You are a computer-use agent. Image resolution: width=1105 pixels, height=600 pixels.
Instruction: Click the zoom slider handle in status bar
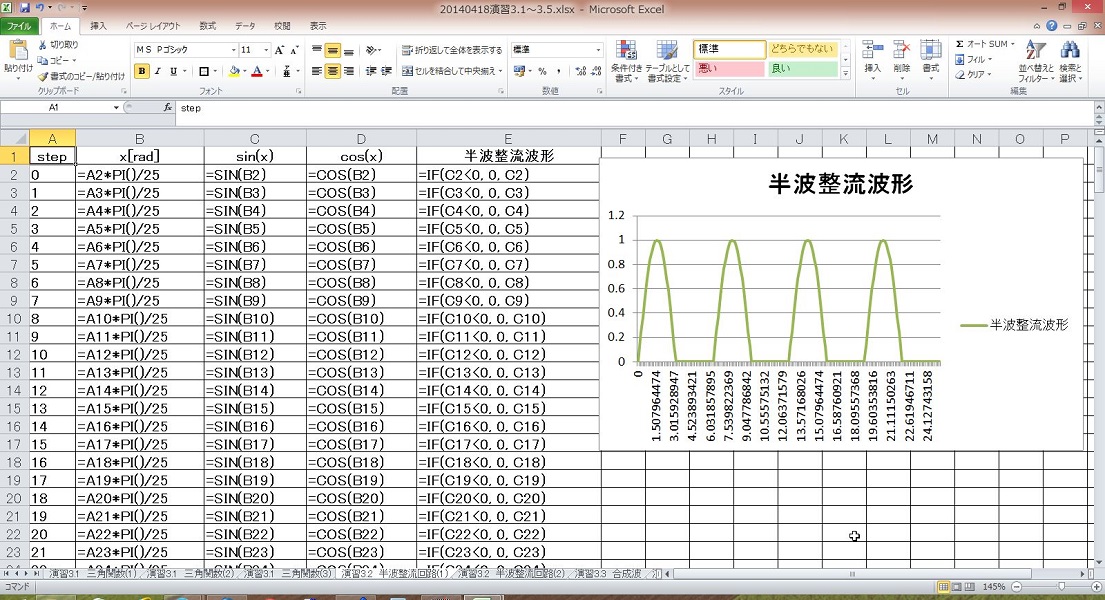[1061, 587]
